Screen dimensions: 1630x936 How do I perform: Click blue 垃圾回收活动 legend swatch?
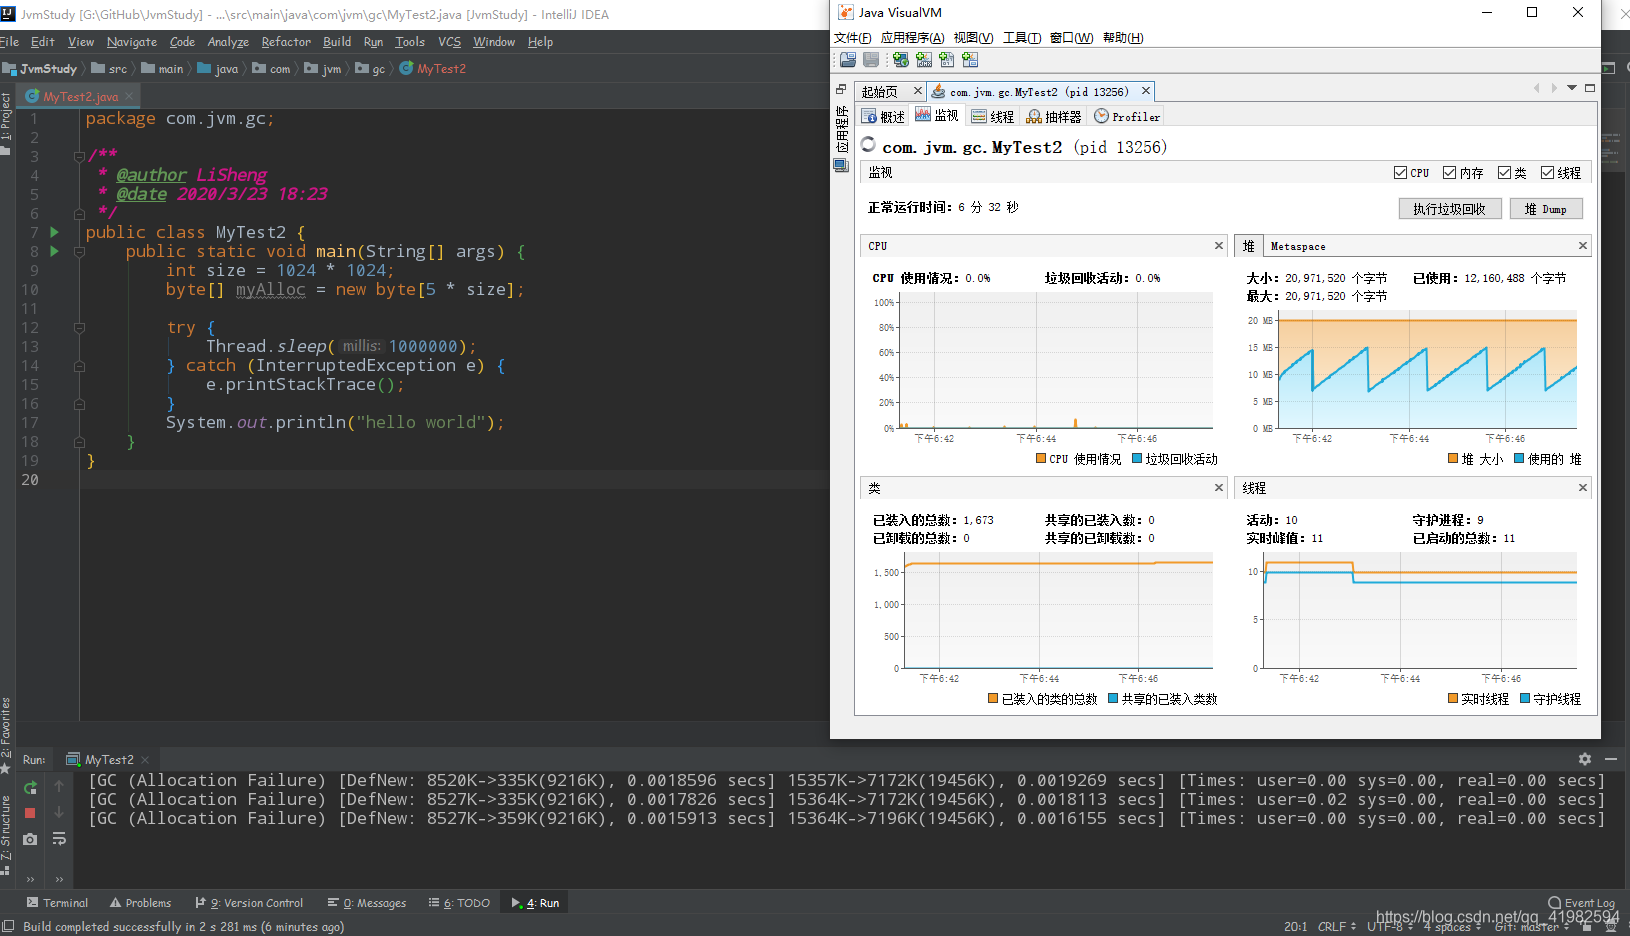1137,459
